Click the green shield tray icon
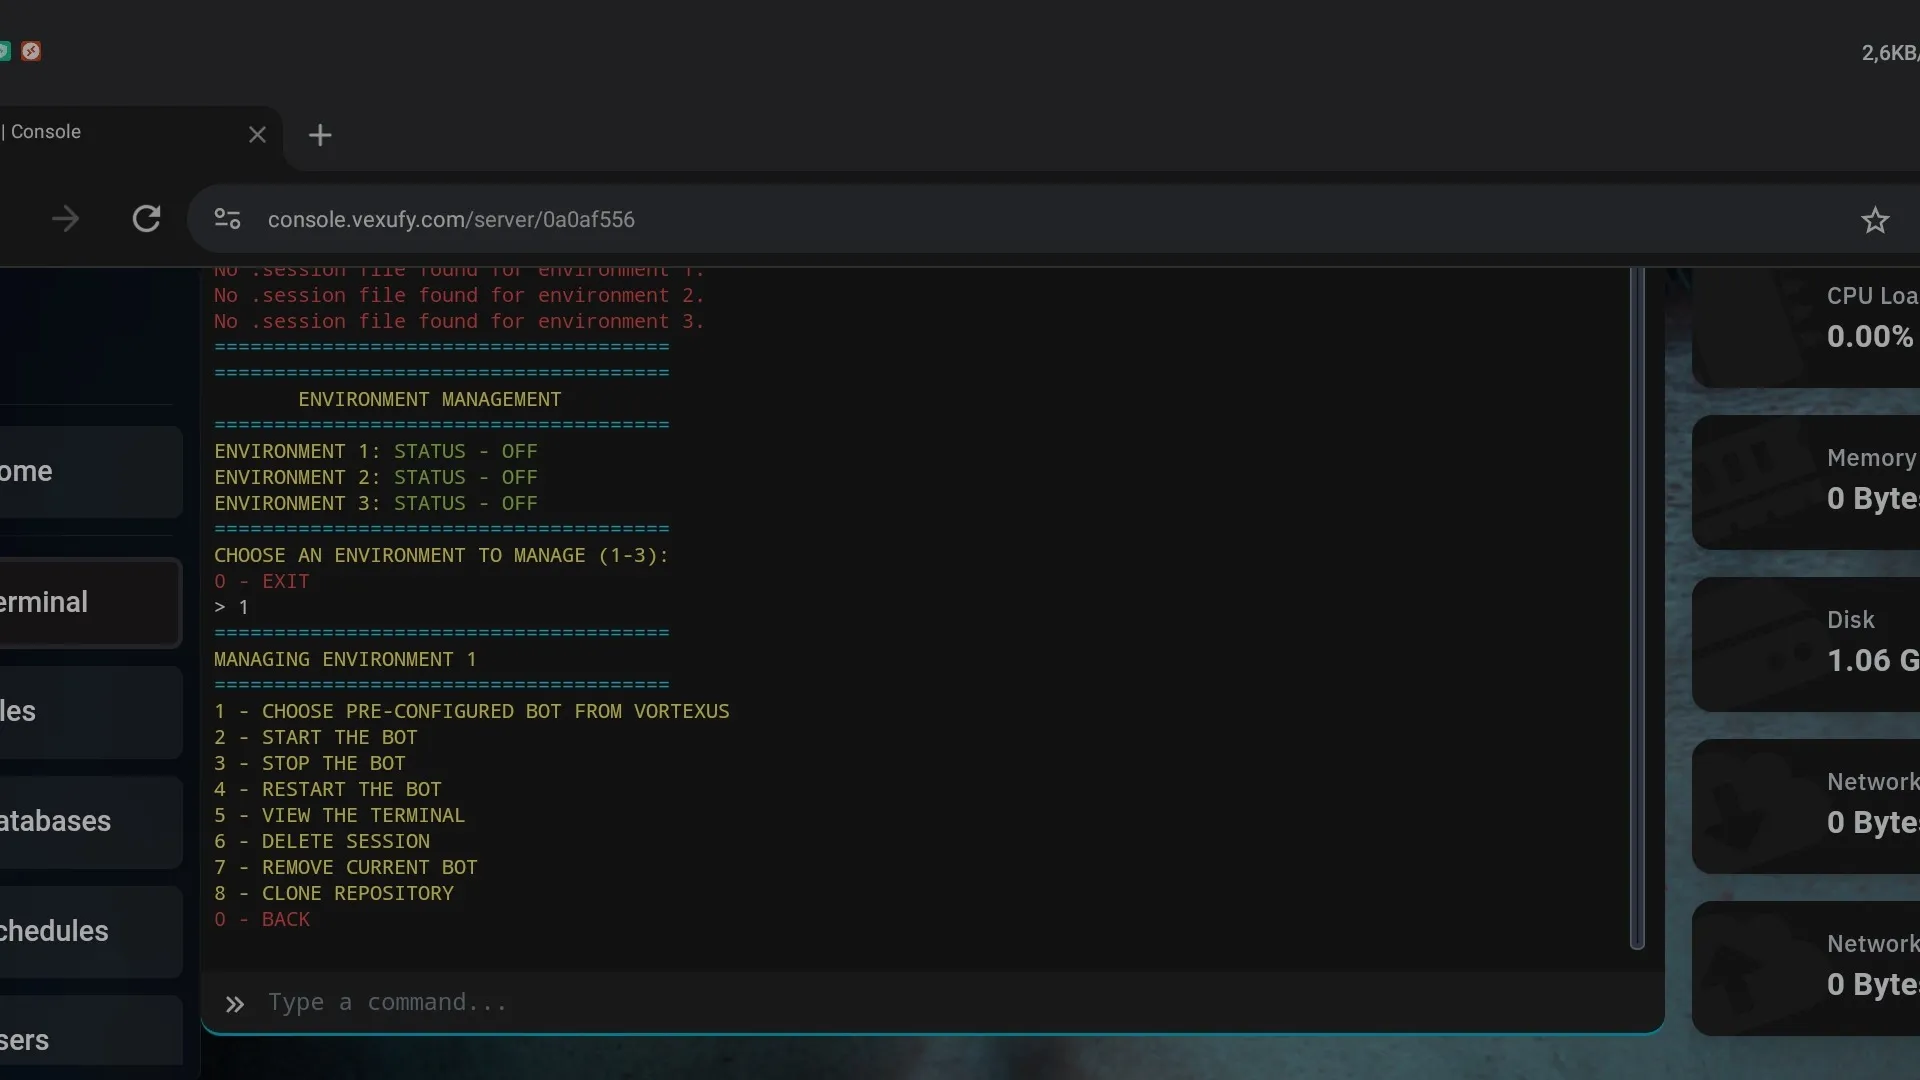 pos(5,52)
